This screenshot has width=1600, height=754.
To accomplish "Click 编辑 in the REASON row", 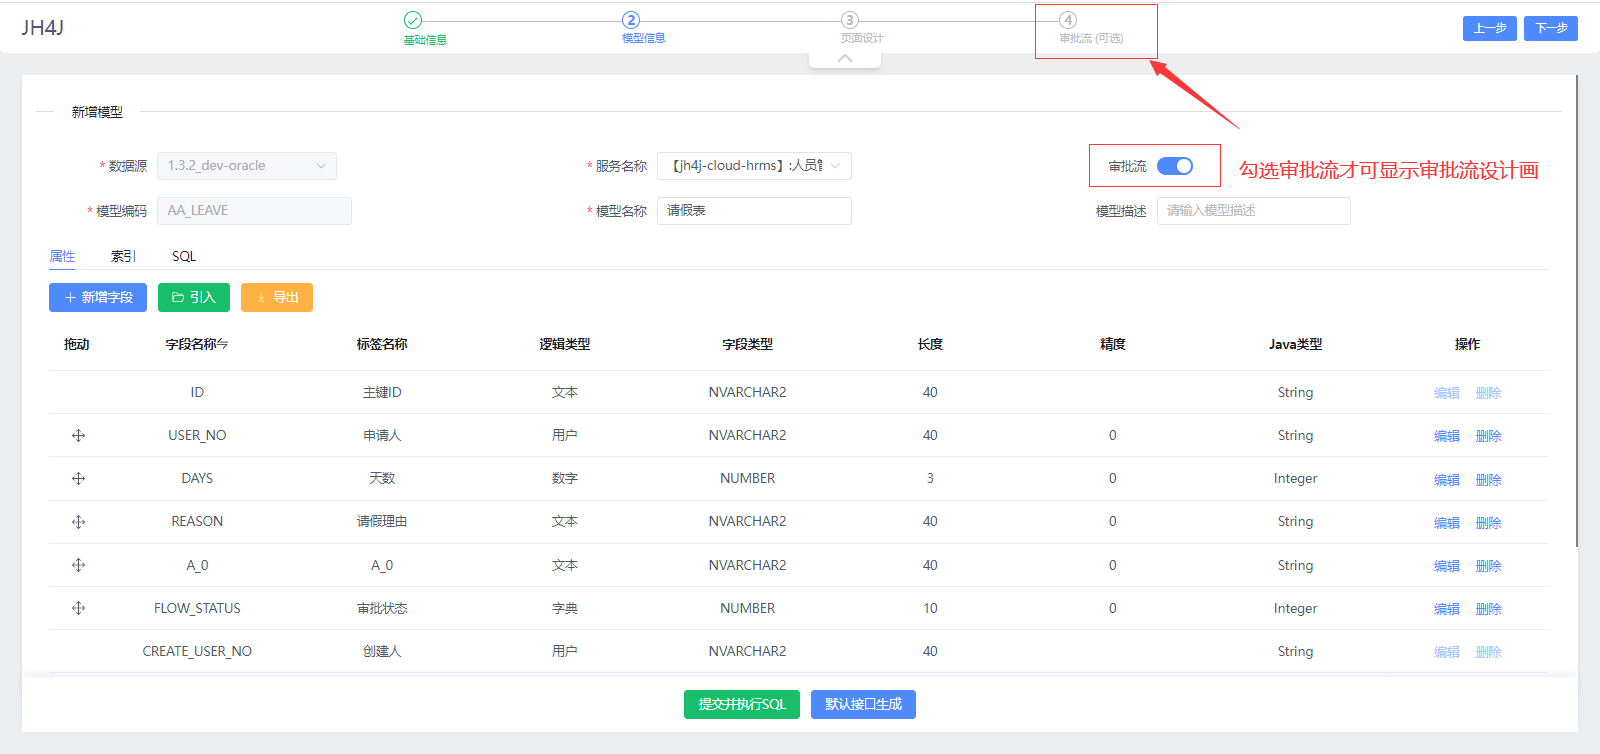I will [x=1447, y=522].
